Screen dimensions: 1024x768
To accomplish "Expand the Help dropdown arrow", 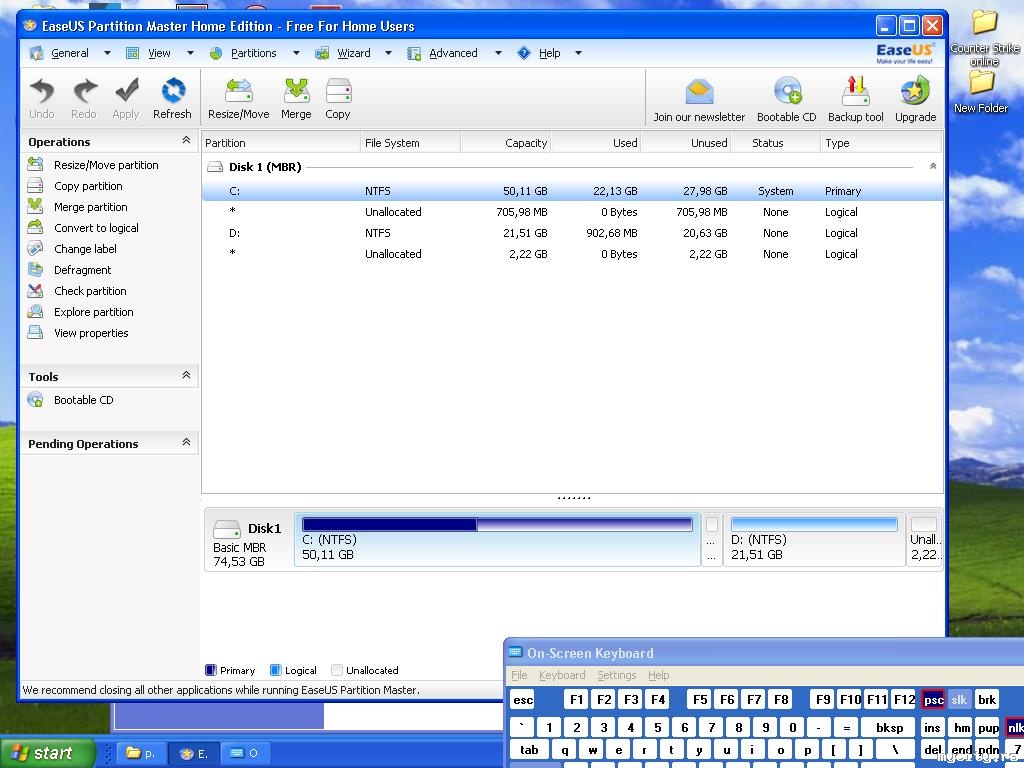I will 578,53.
